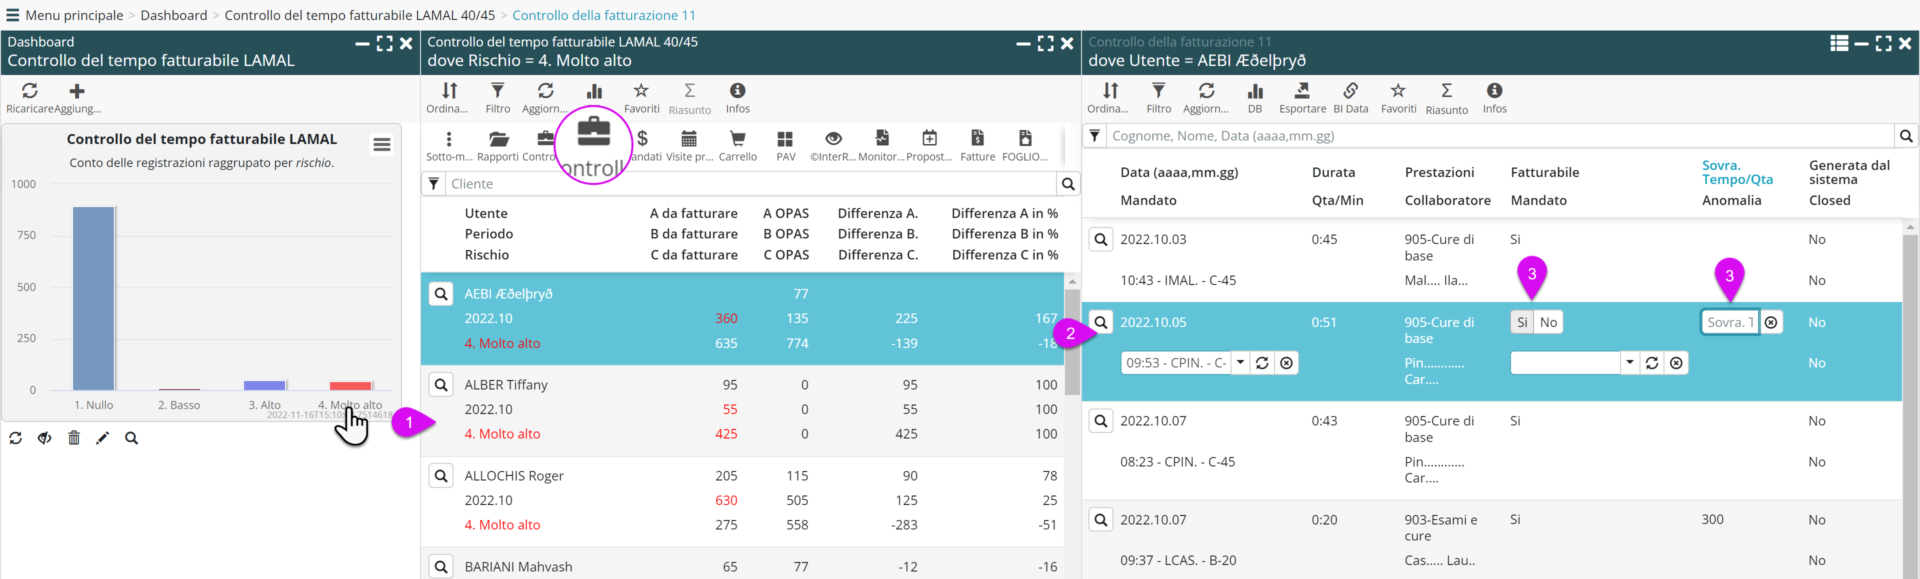Screen dimensions: 1920x579
Task: Open the BI Data link icon
Action: 1350,92
